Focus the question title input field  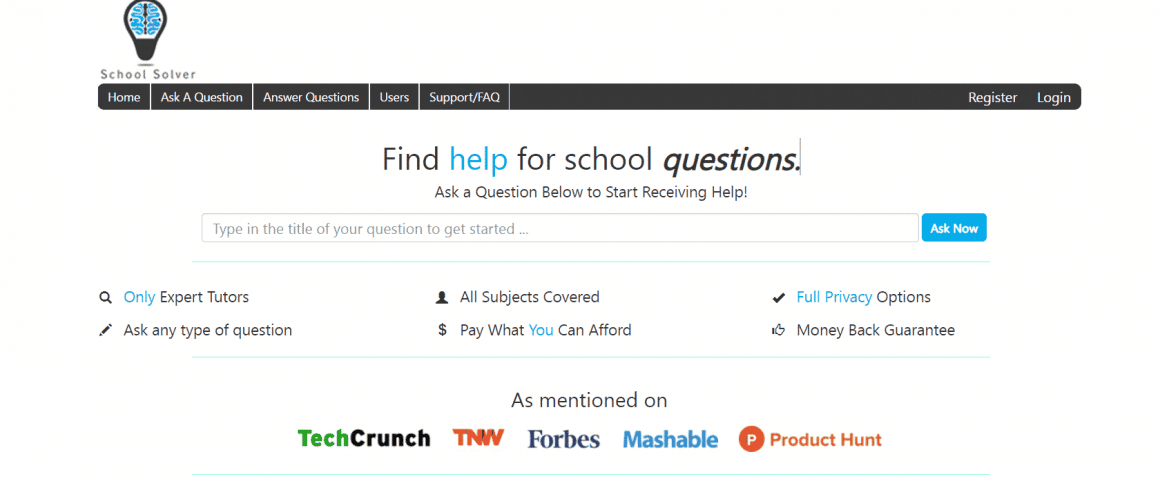click(560, 228)
